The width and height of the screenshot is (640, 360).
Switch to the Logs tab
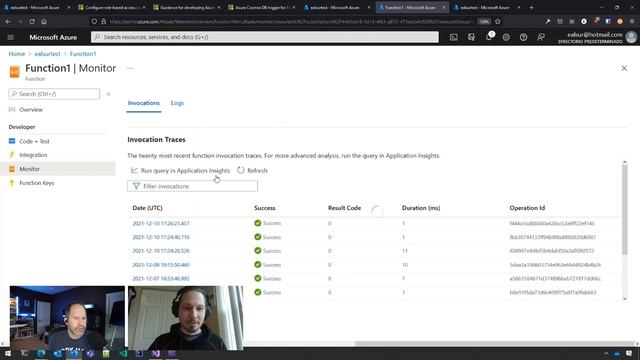(x=177, y=103)
